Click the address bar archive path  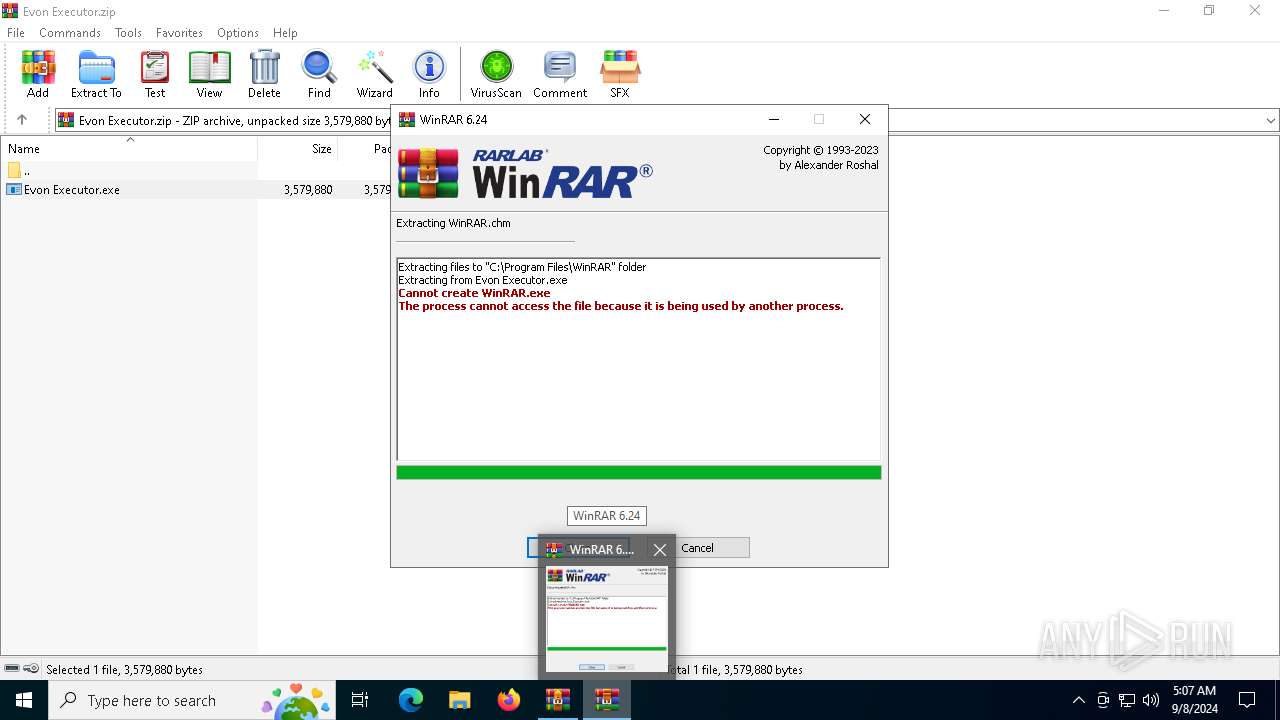[234, 121]
